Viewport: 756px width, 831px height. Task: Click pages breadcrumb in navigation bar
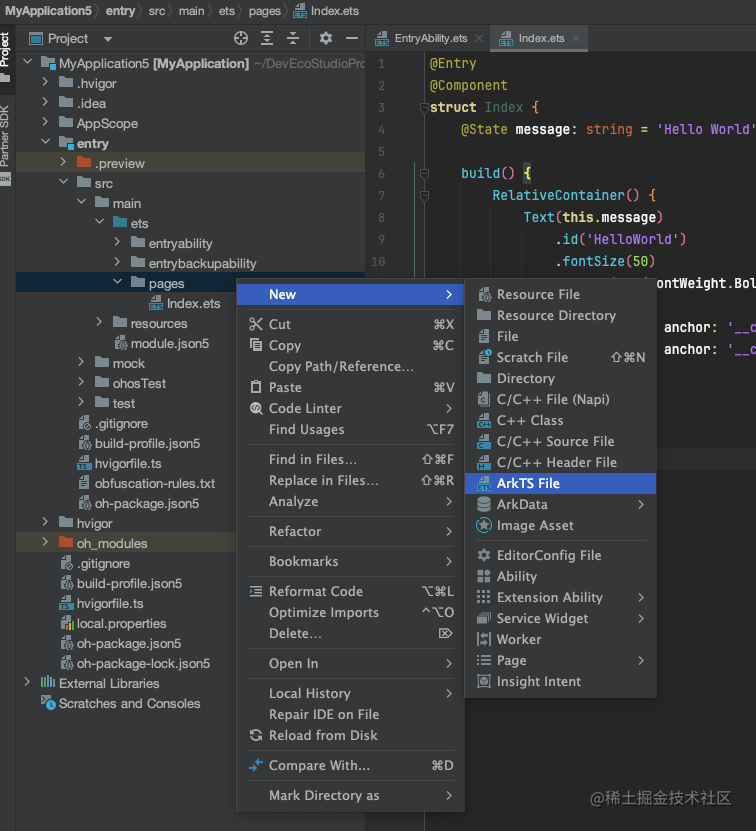point(265,11)
